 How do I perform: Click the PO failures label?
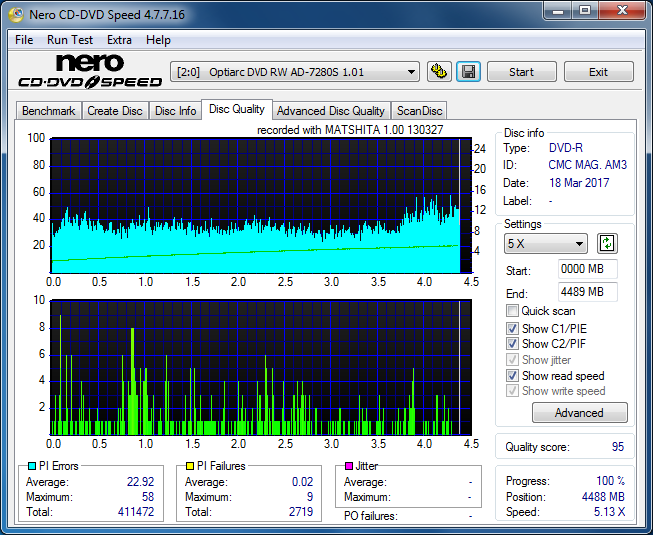point(371,516)
